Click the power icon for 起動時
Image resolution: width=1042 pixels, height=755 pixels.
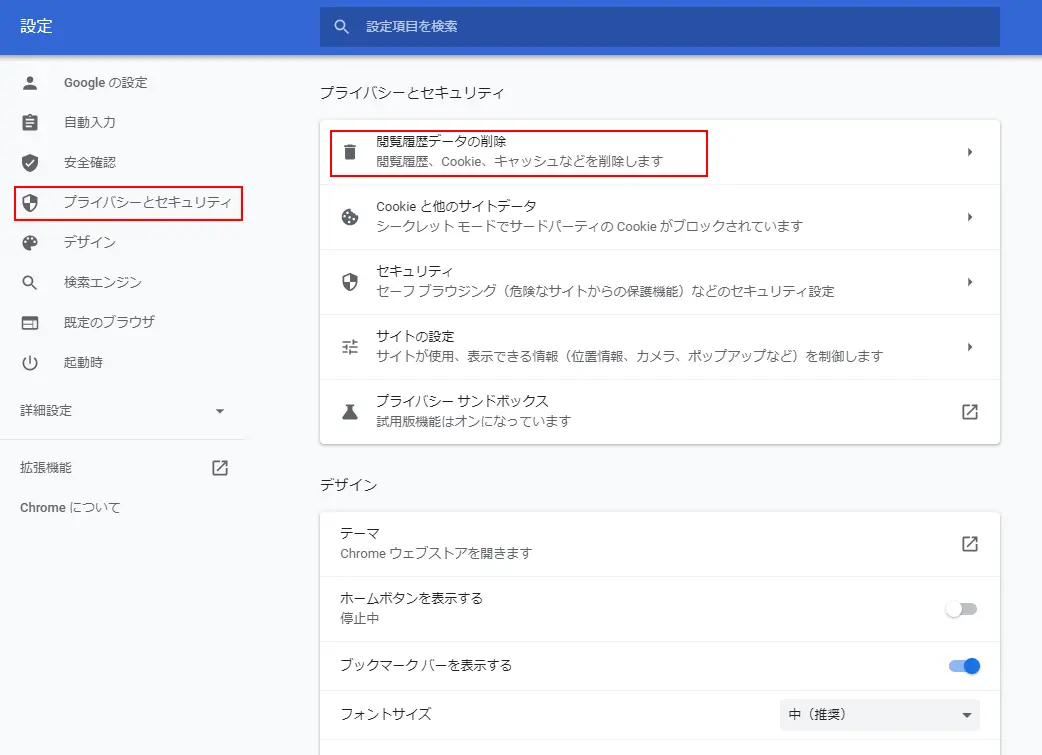click(x=30, y=363)
